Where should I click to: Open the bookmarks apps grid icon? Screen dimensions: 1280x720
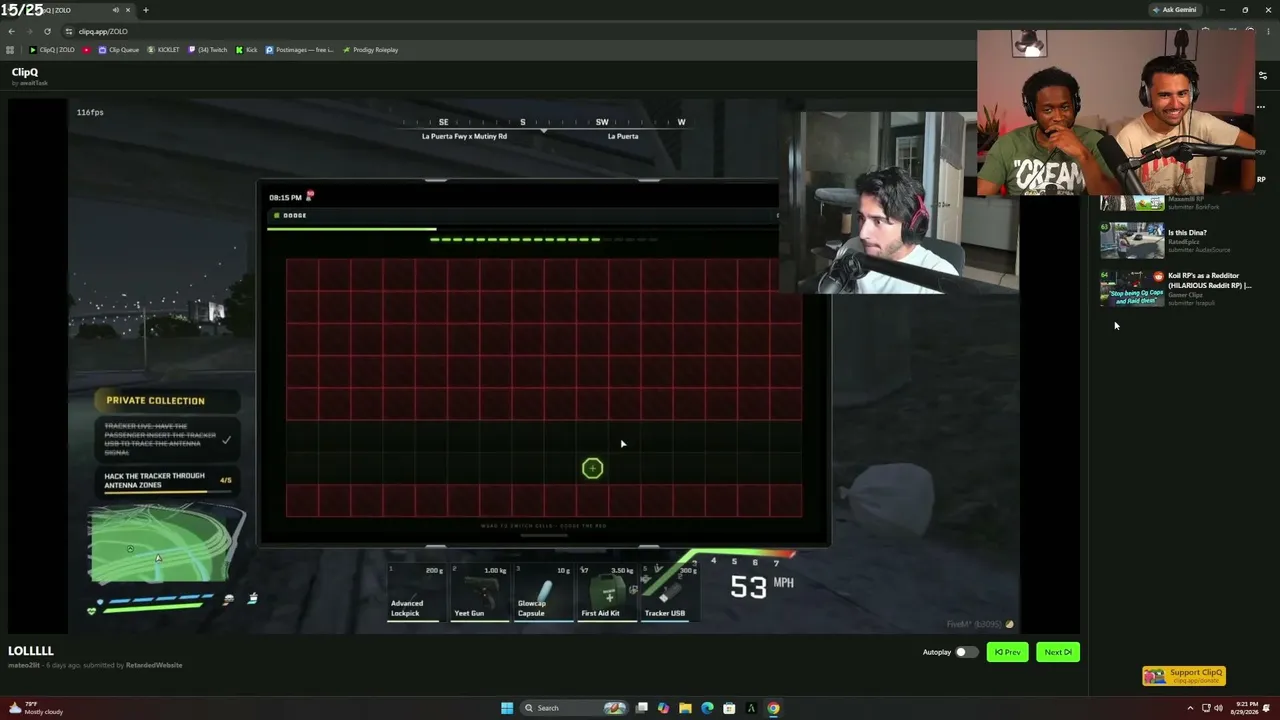tap(10, 50)
